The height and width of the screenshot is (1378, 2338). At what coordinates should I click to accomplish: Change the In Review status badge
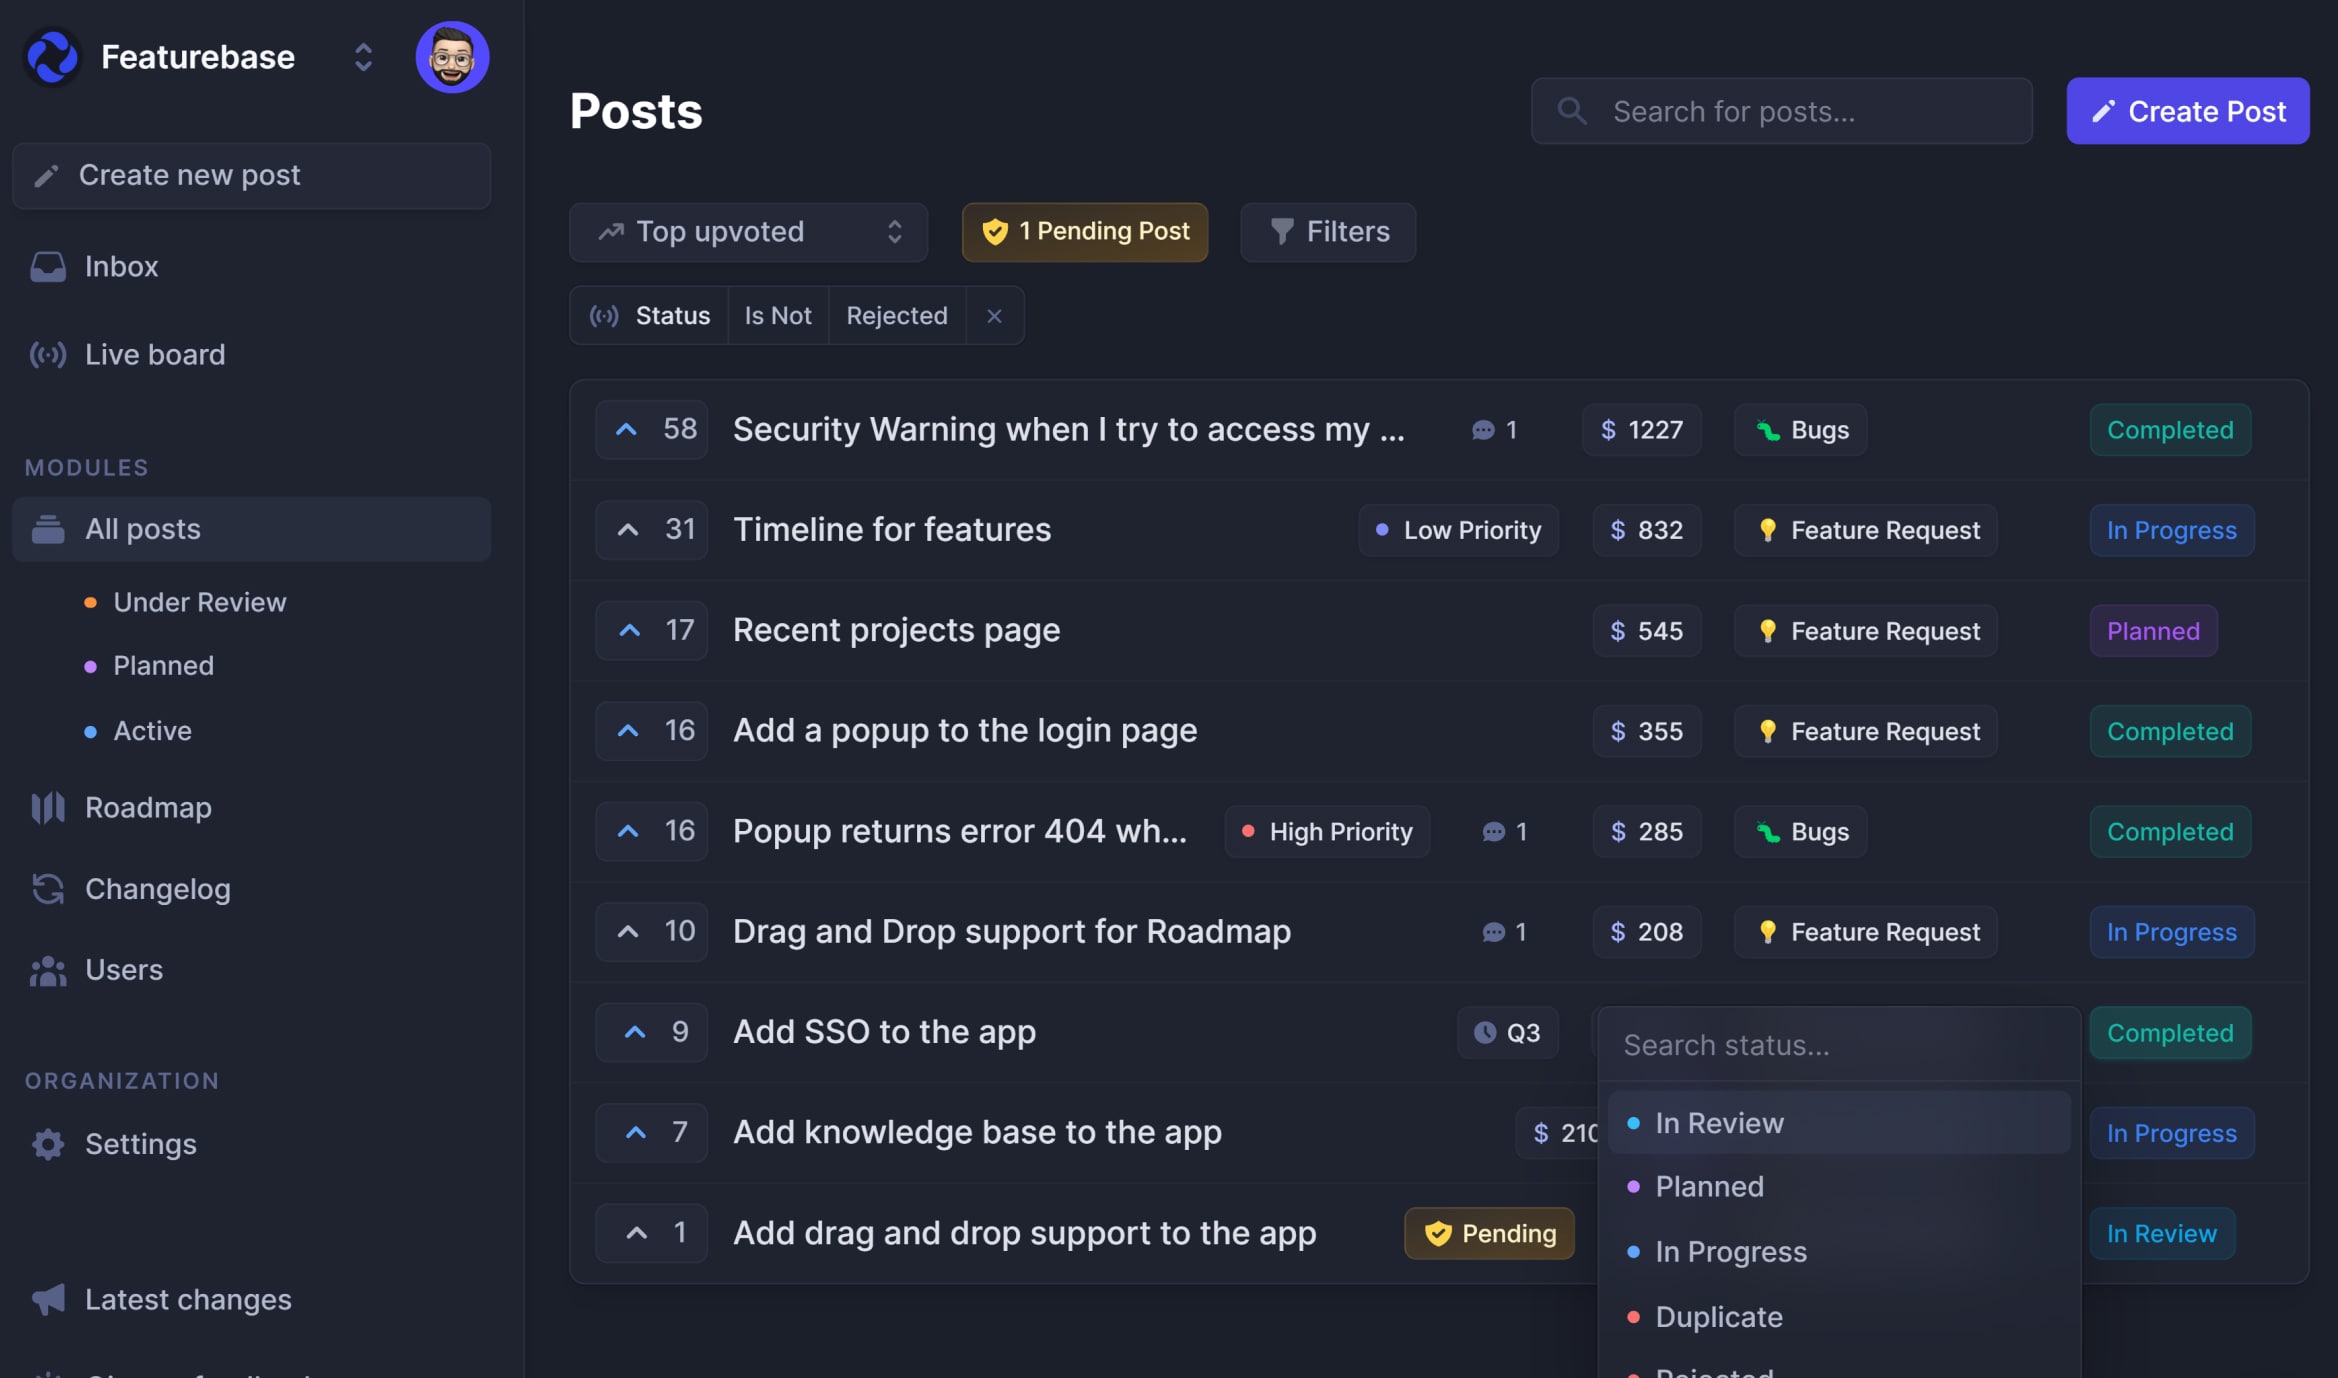coord(2162,1234)
